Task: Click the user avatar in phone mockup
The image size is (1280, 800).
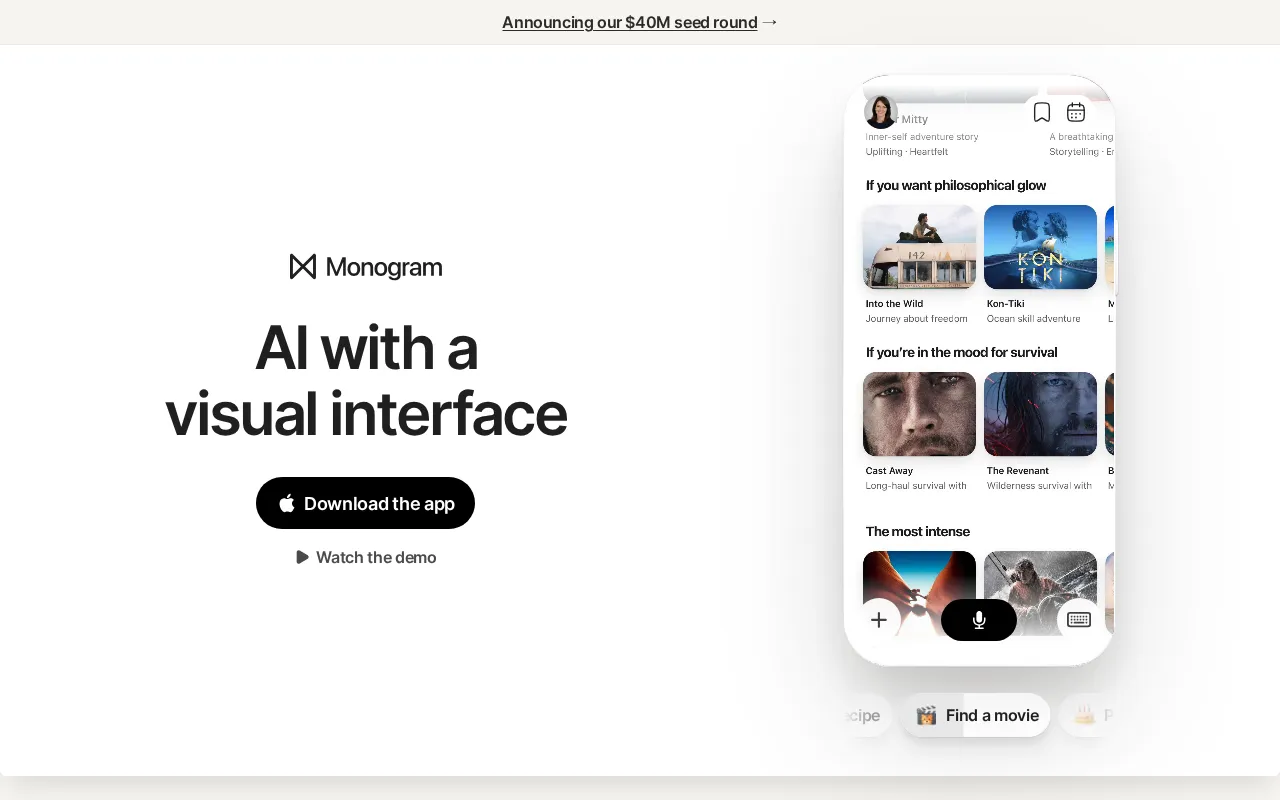Action: coord(880,112)
